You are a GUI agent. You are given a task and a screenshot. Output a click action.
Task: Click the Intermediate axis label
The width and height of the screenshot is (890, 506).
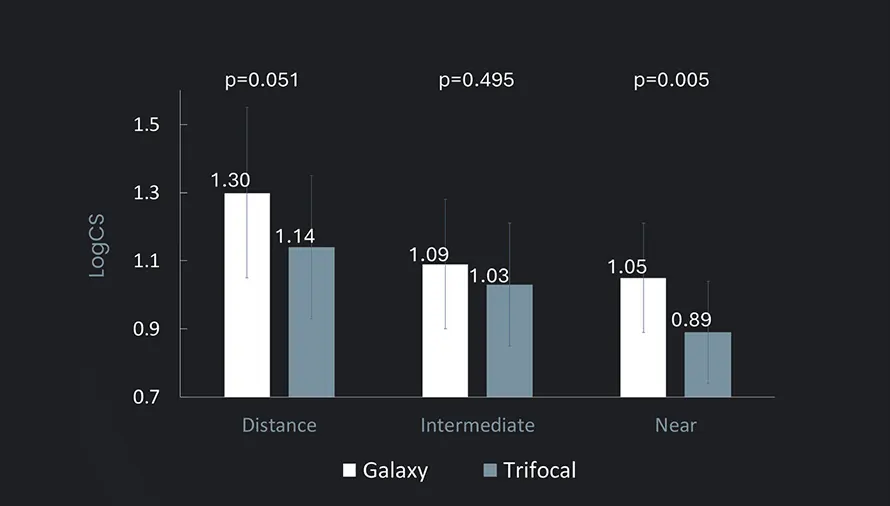click(477, 425)
